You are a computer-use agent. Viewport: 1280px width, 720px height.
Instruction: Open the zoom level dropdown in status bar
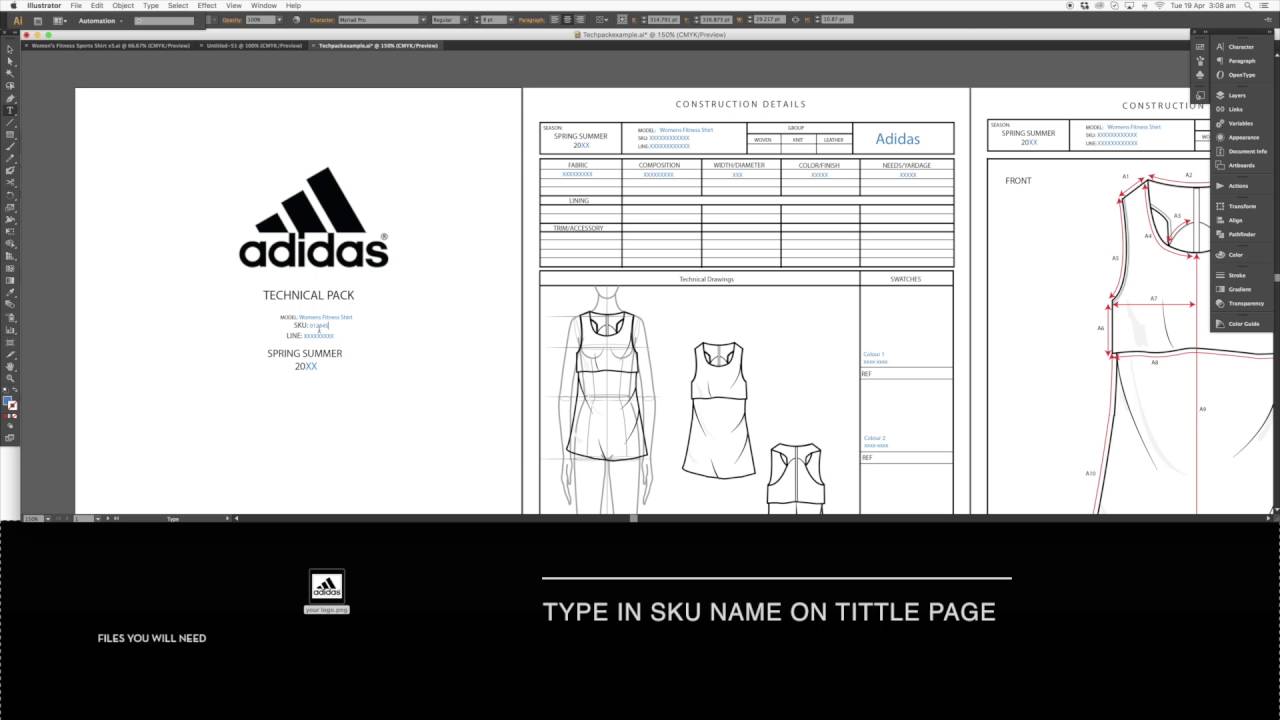pyautogui.click(x=46, y=518)
